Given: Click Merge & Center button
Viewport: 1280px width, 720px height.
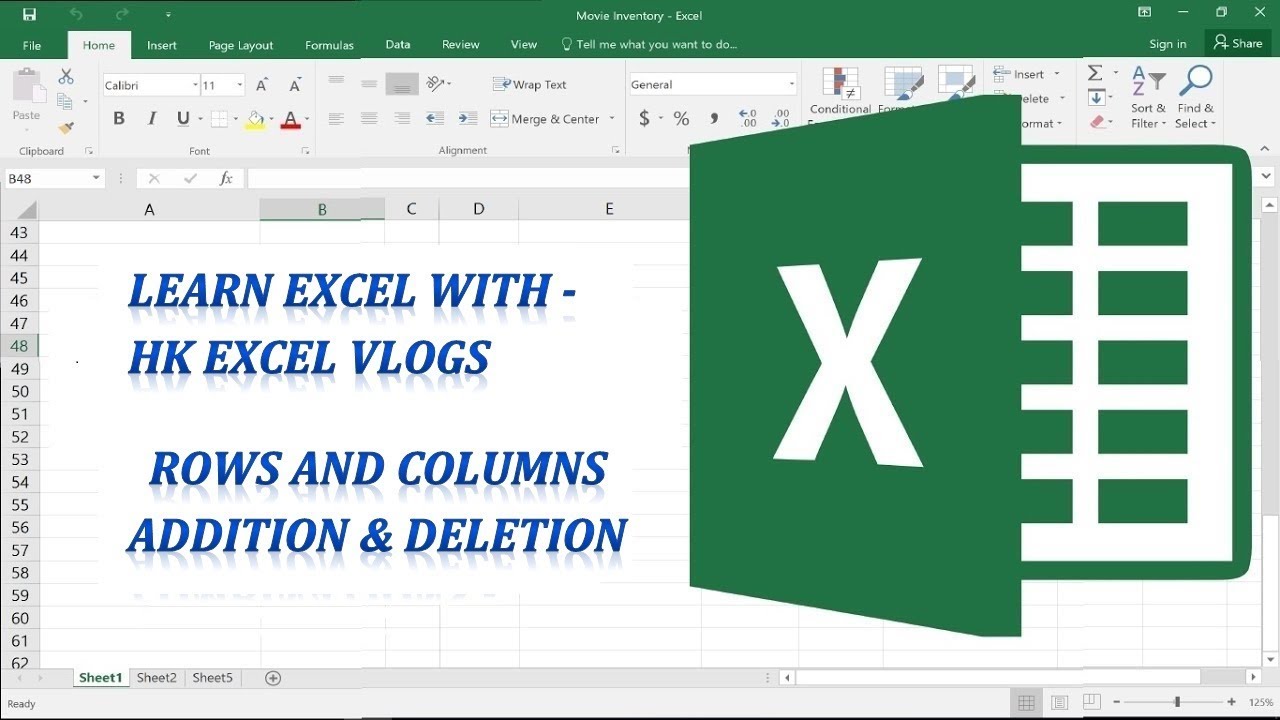Looking at the screenshot, I should coord(546,119).
